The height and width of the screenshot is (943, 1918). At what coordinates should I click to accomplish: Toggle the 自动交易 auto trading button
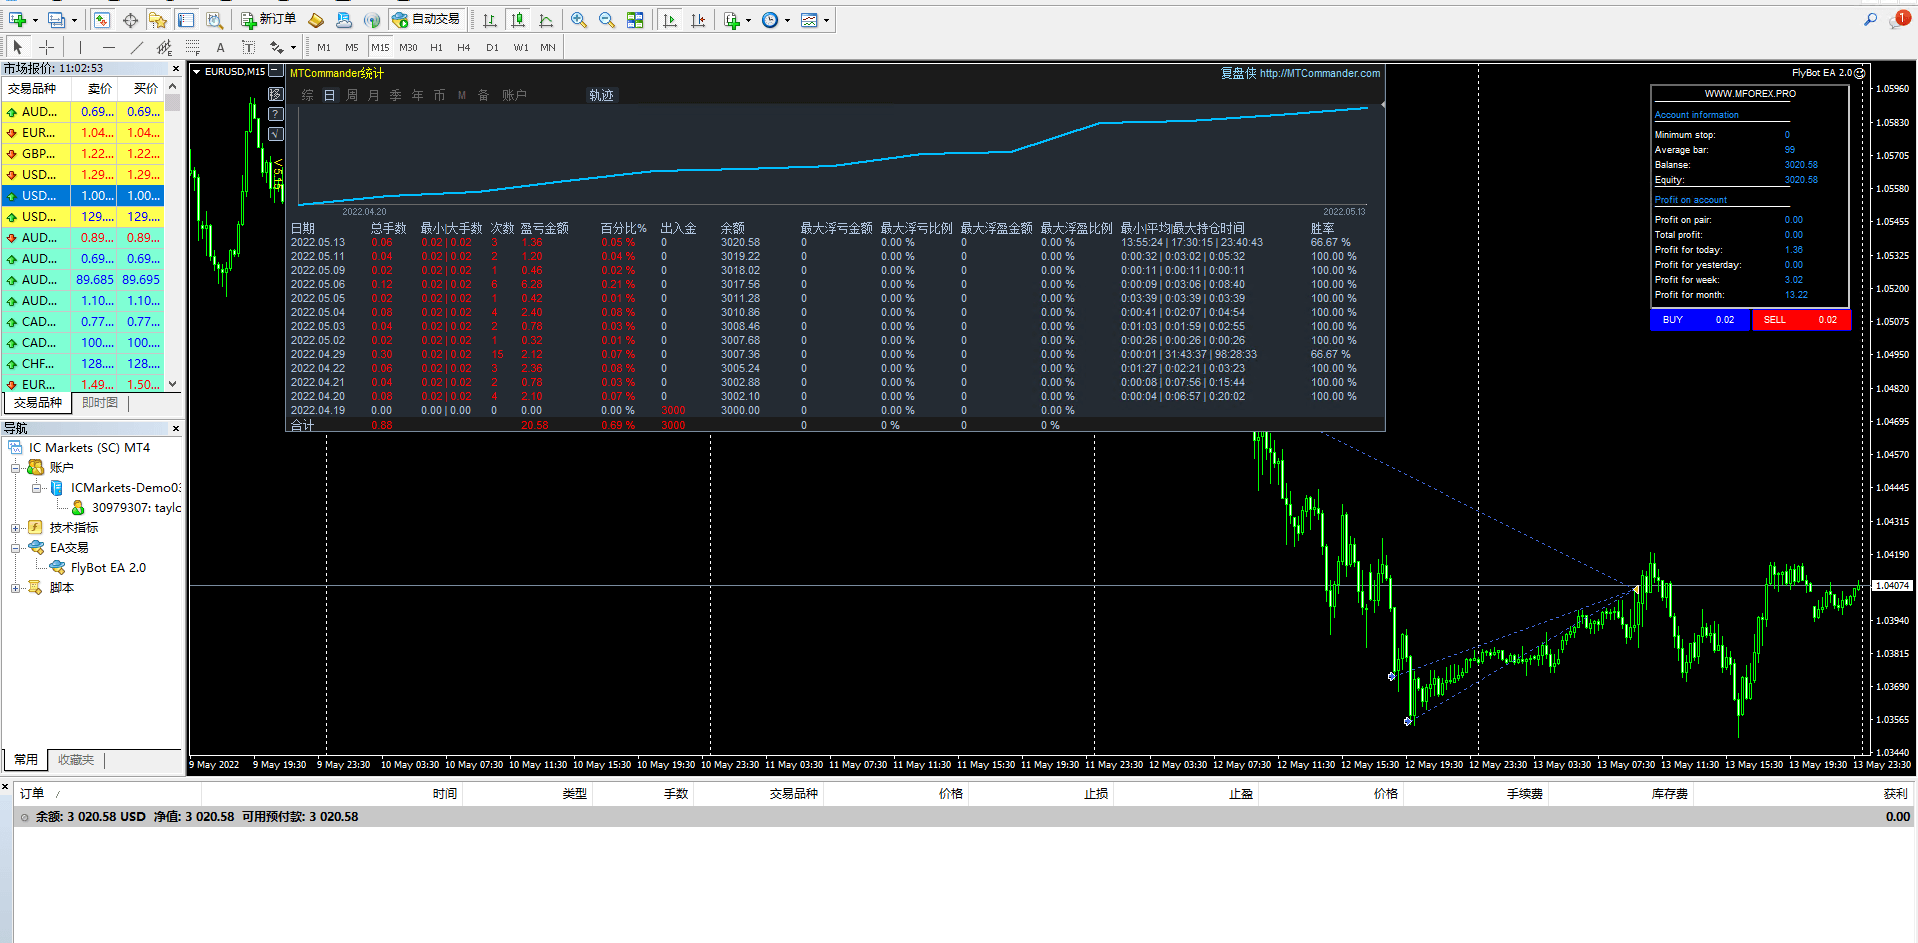pyautogui.click(x=426, y=19)
